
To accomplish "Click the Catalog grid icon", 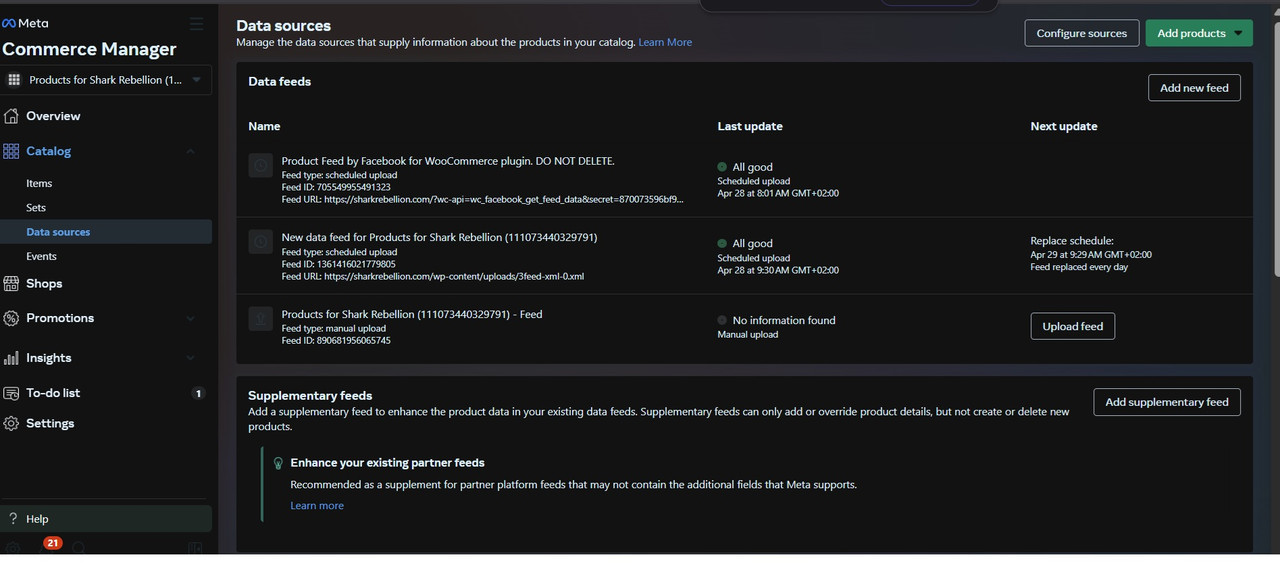I will [x=11, y=151].
